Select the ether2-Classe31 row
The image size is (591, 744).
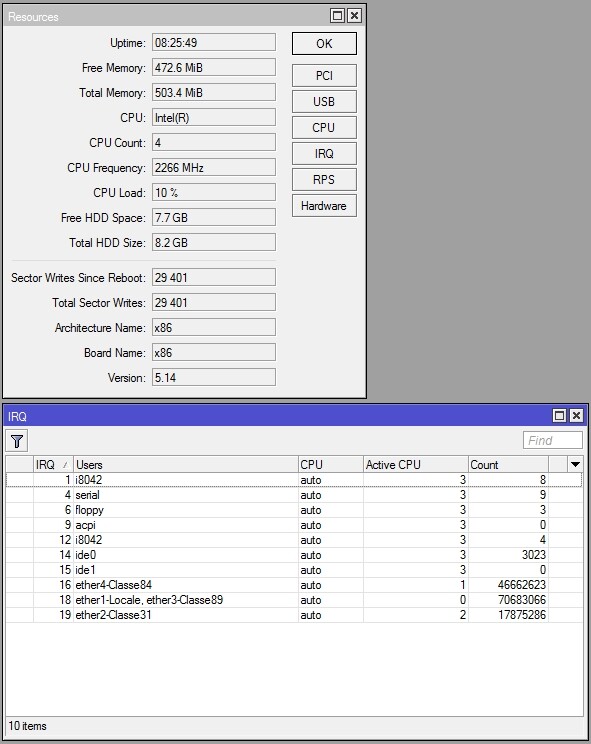[294, 615]
